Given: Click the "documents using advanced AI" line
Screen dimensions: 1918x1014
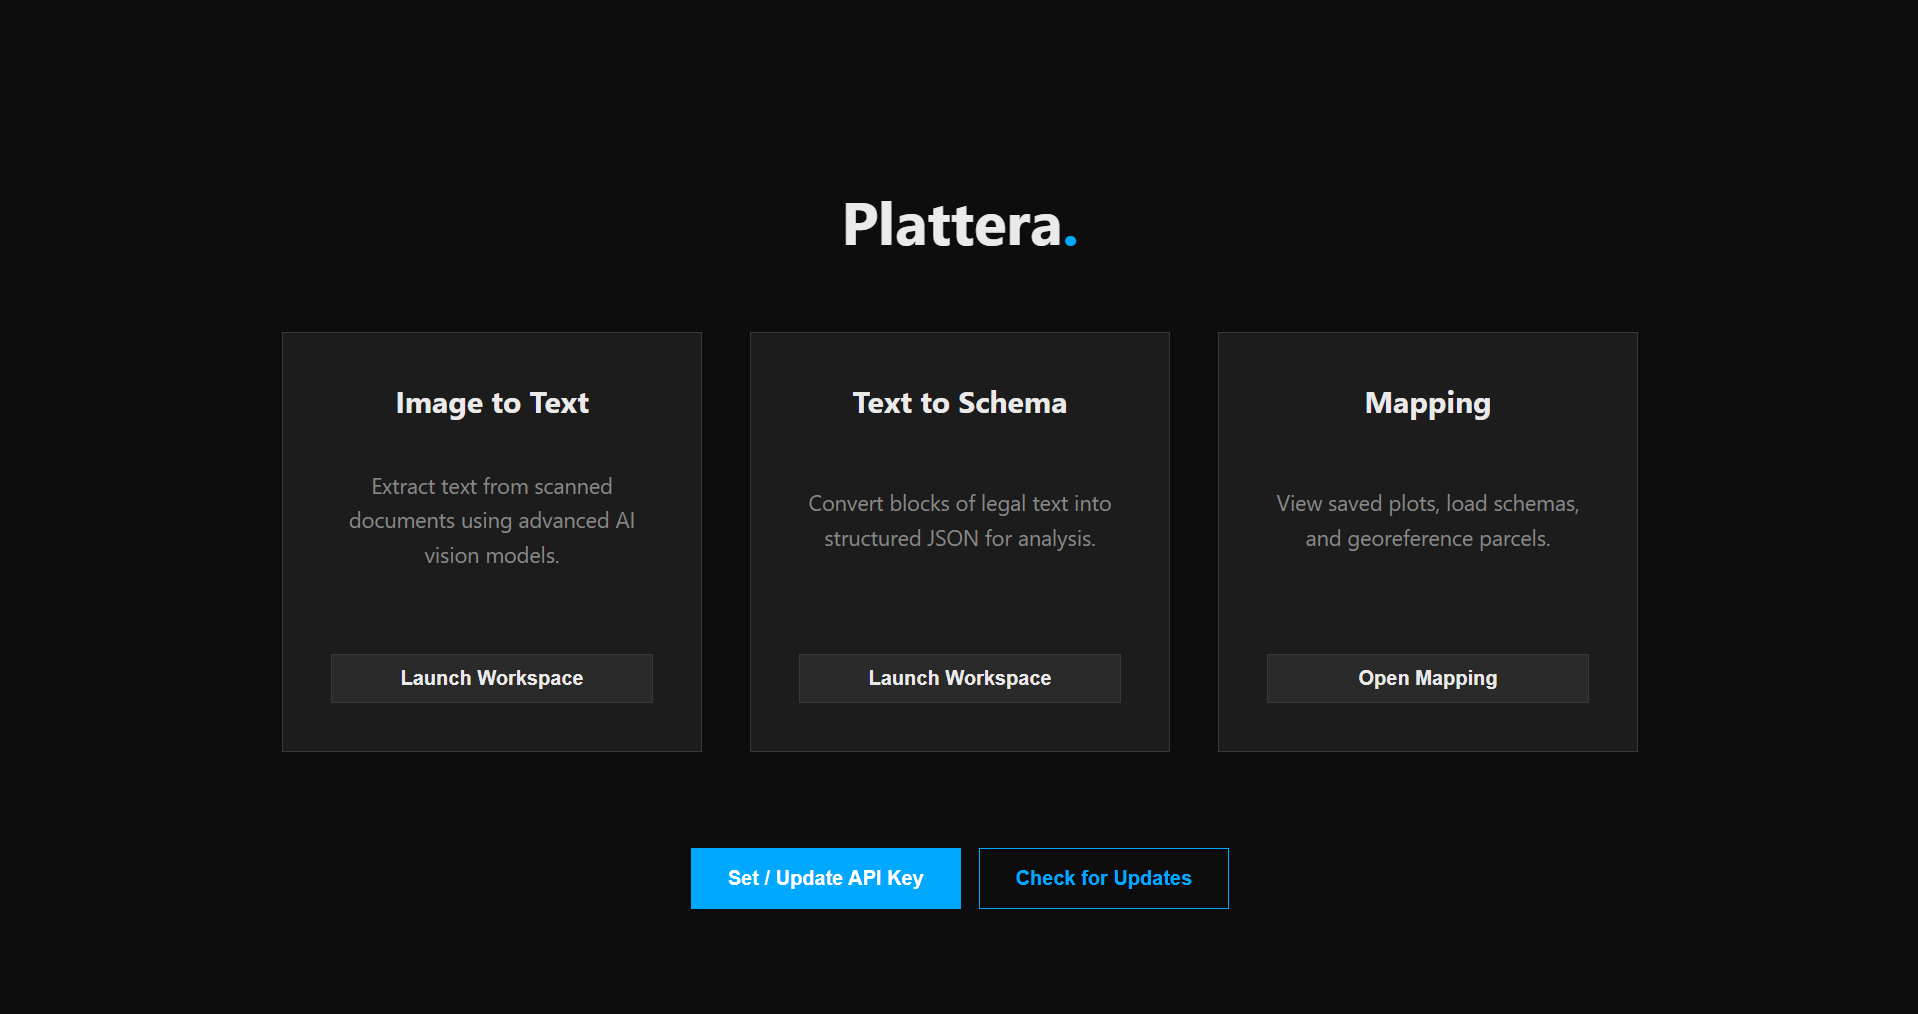Looking at the screenshot, I should pyautogui.click(x=492, y=521).
